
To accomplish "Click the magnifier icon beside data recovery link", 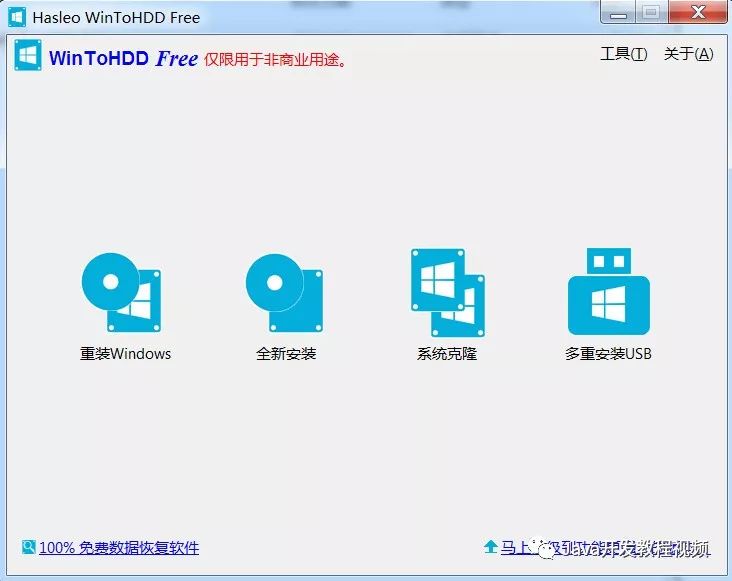I will point(28,547).
